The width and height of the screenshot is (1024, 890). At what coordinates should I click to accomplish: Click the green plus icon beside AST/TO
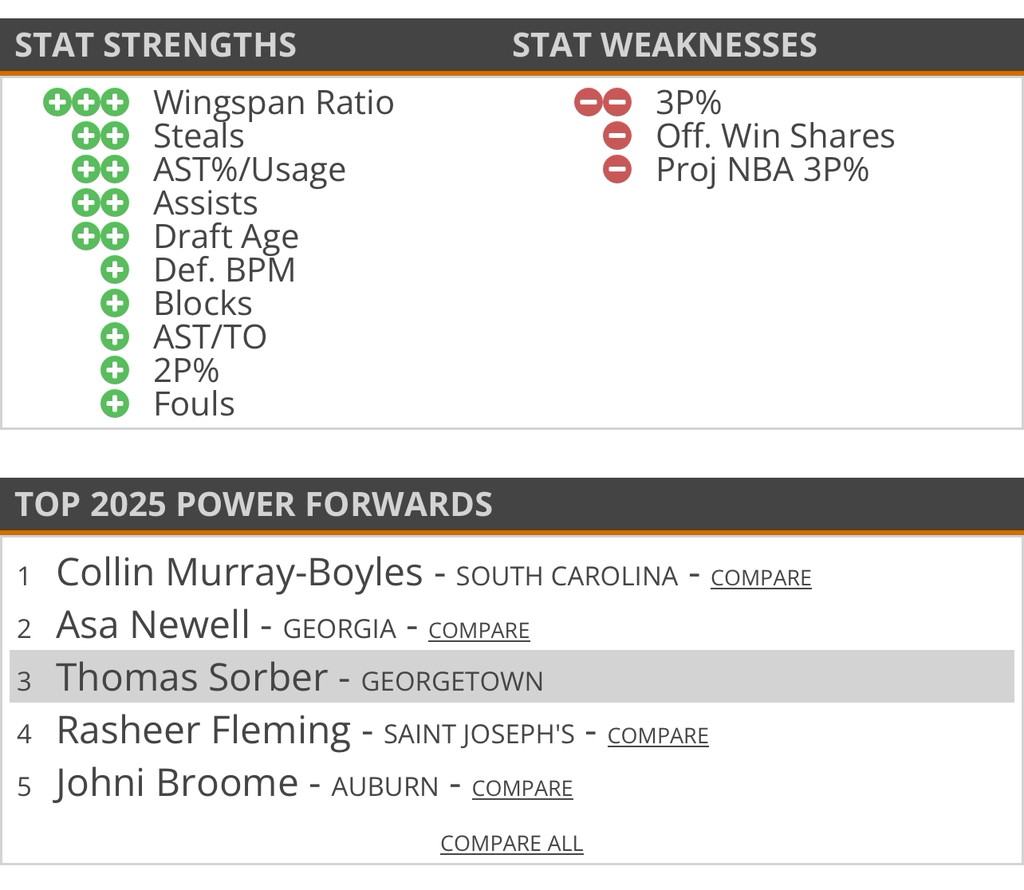[116, 337]
